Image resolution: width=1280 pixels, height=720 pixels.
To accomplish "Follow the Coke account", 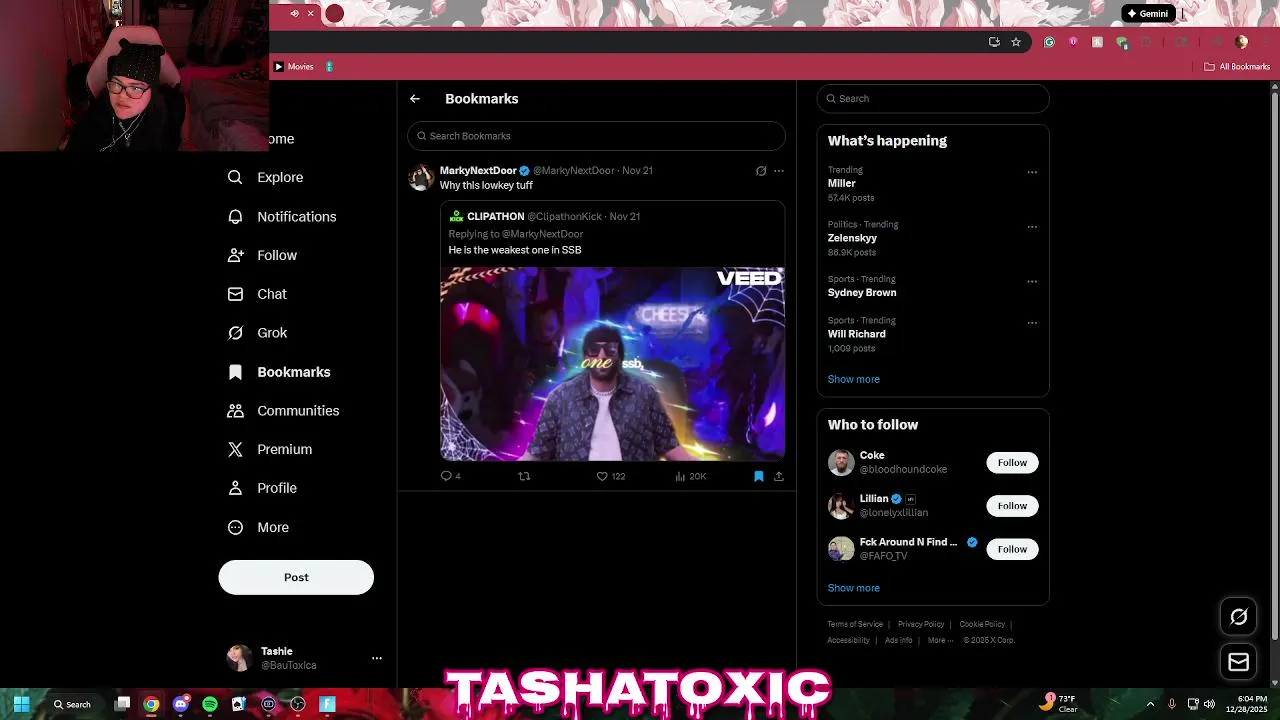I will coord(1012,463).
